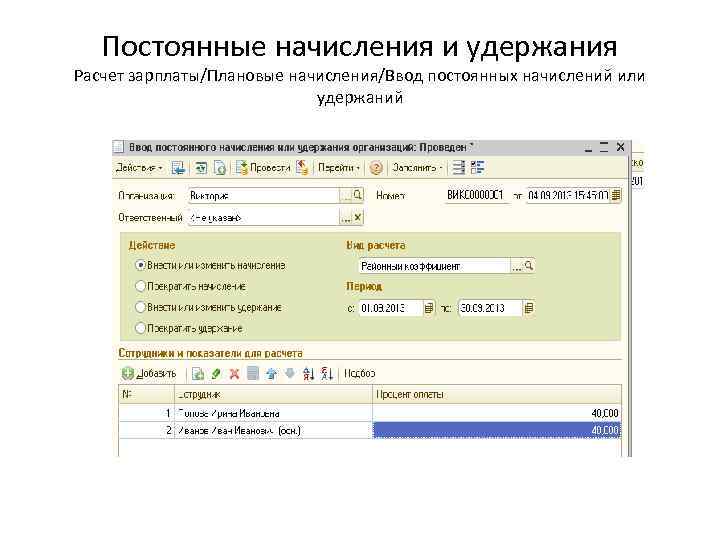
Task: Click the unpost document icon after Провести
Action: click(302, 168)
